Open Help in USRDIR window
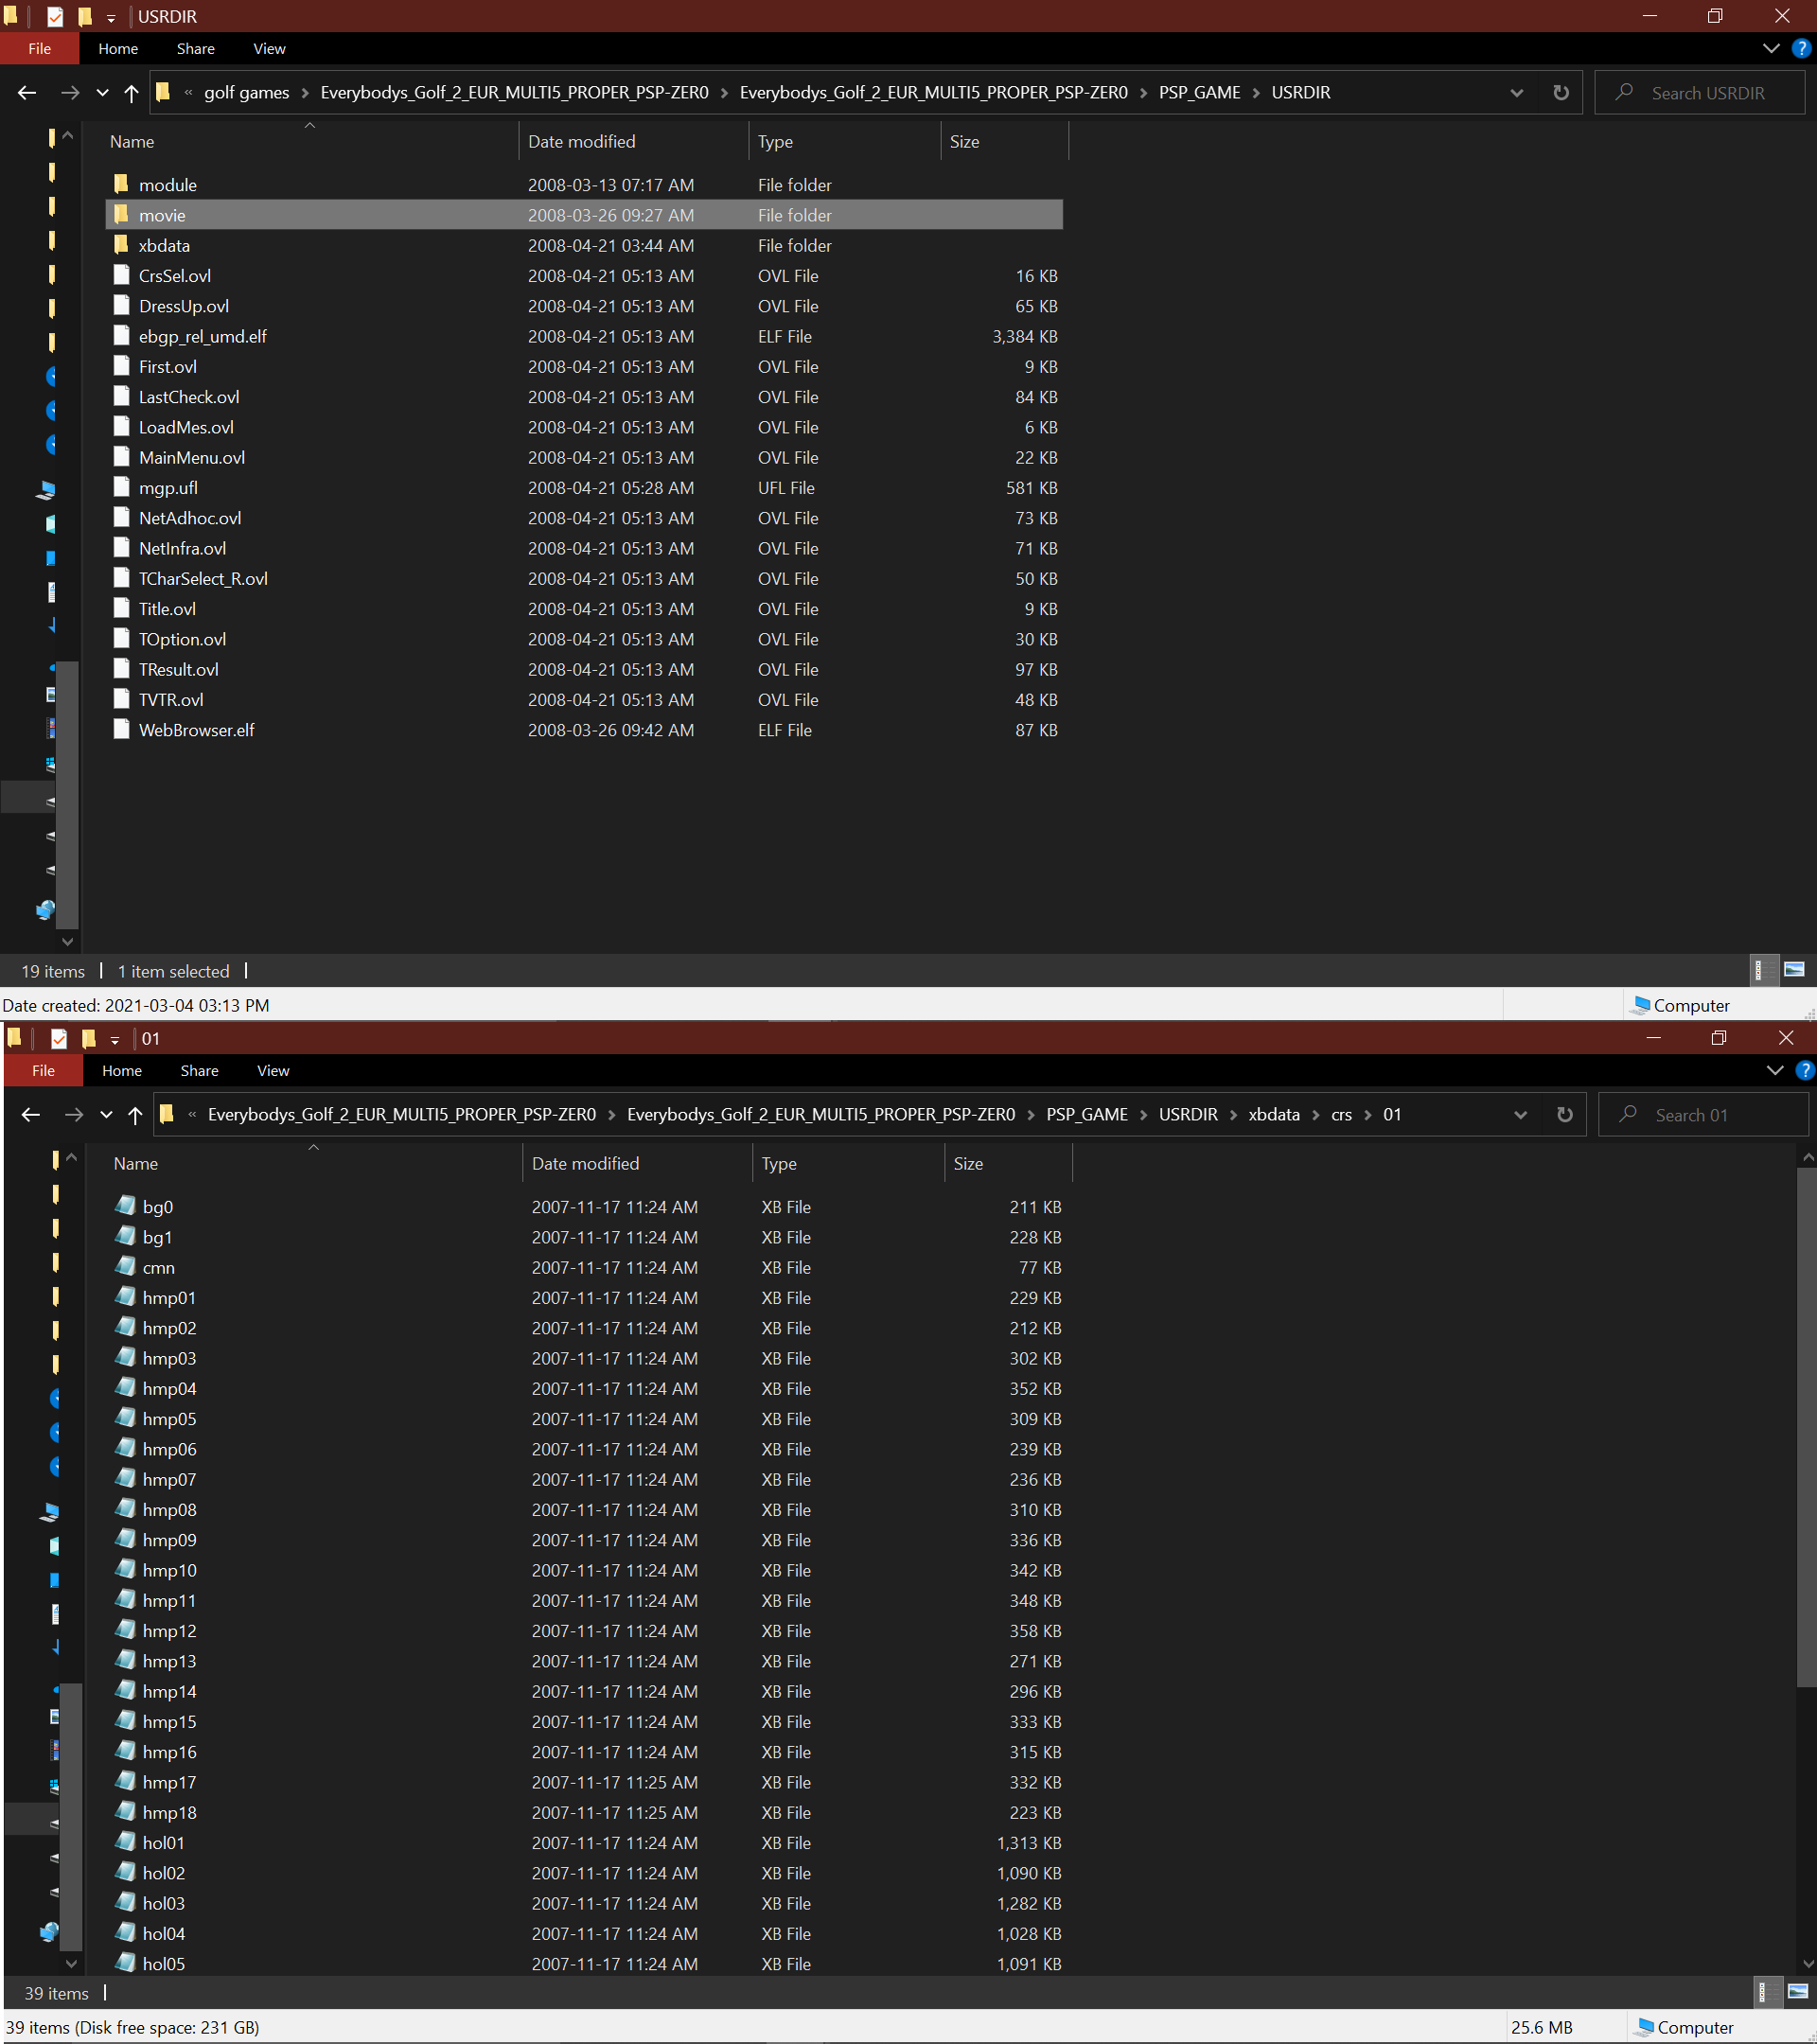1817x2044 pixels. [x=1801, y=48]
